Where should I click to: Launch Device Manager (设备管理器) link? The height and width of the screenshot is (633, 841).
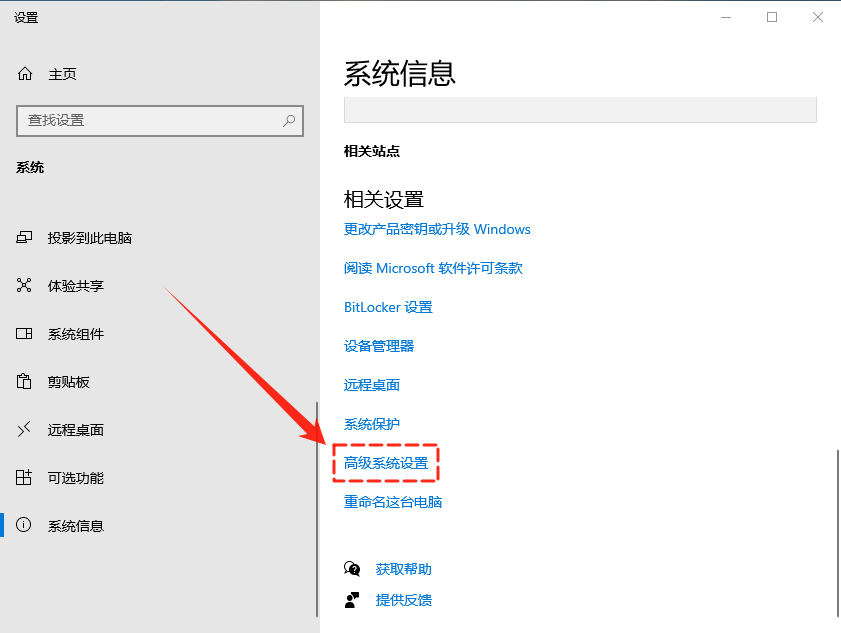click(379, 346)
